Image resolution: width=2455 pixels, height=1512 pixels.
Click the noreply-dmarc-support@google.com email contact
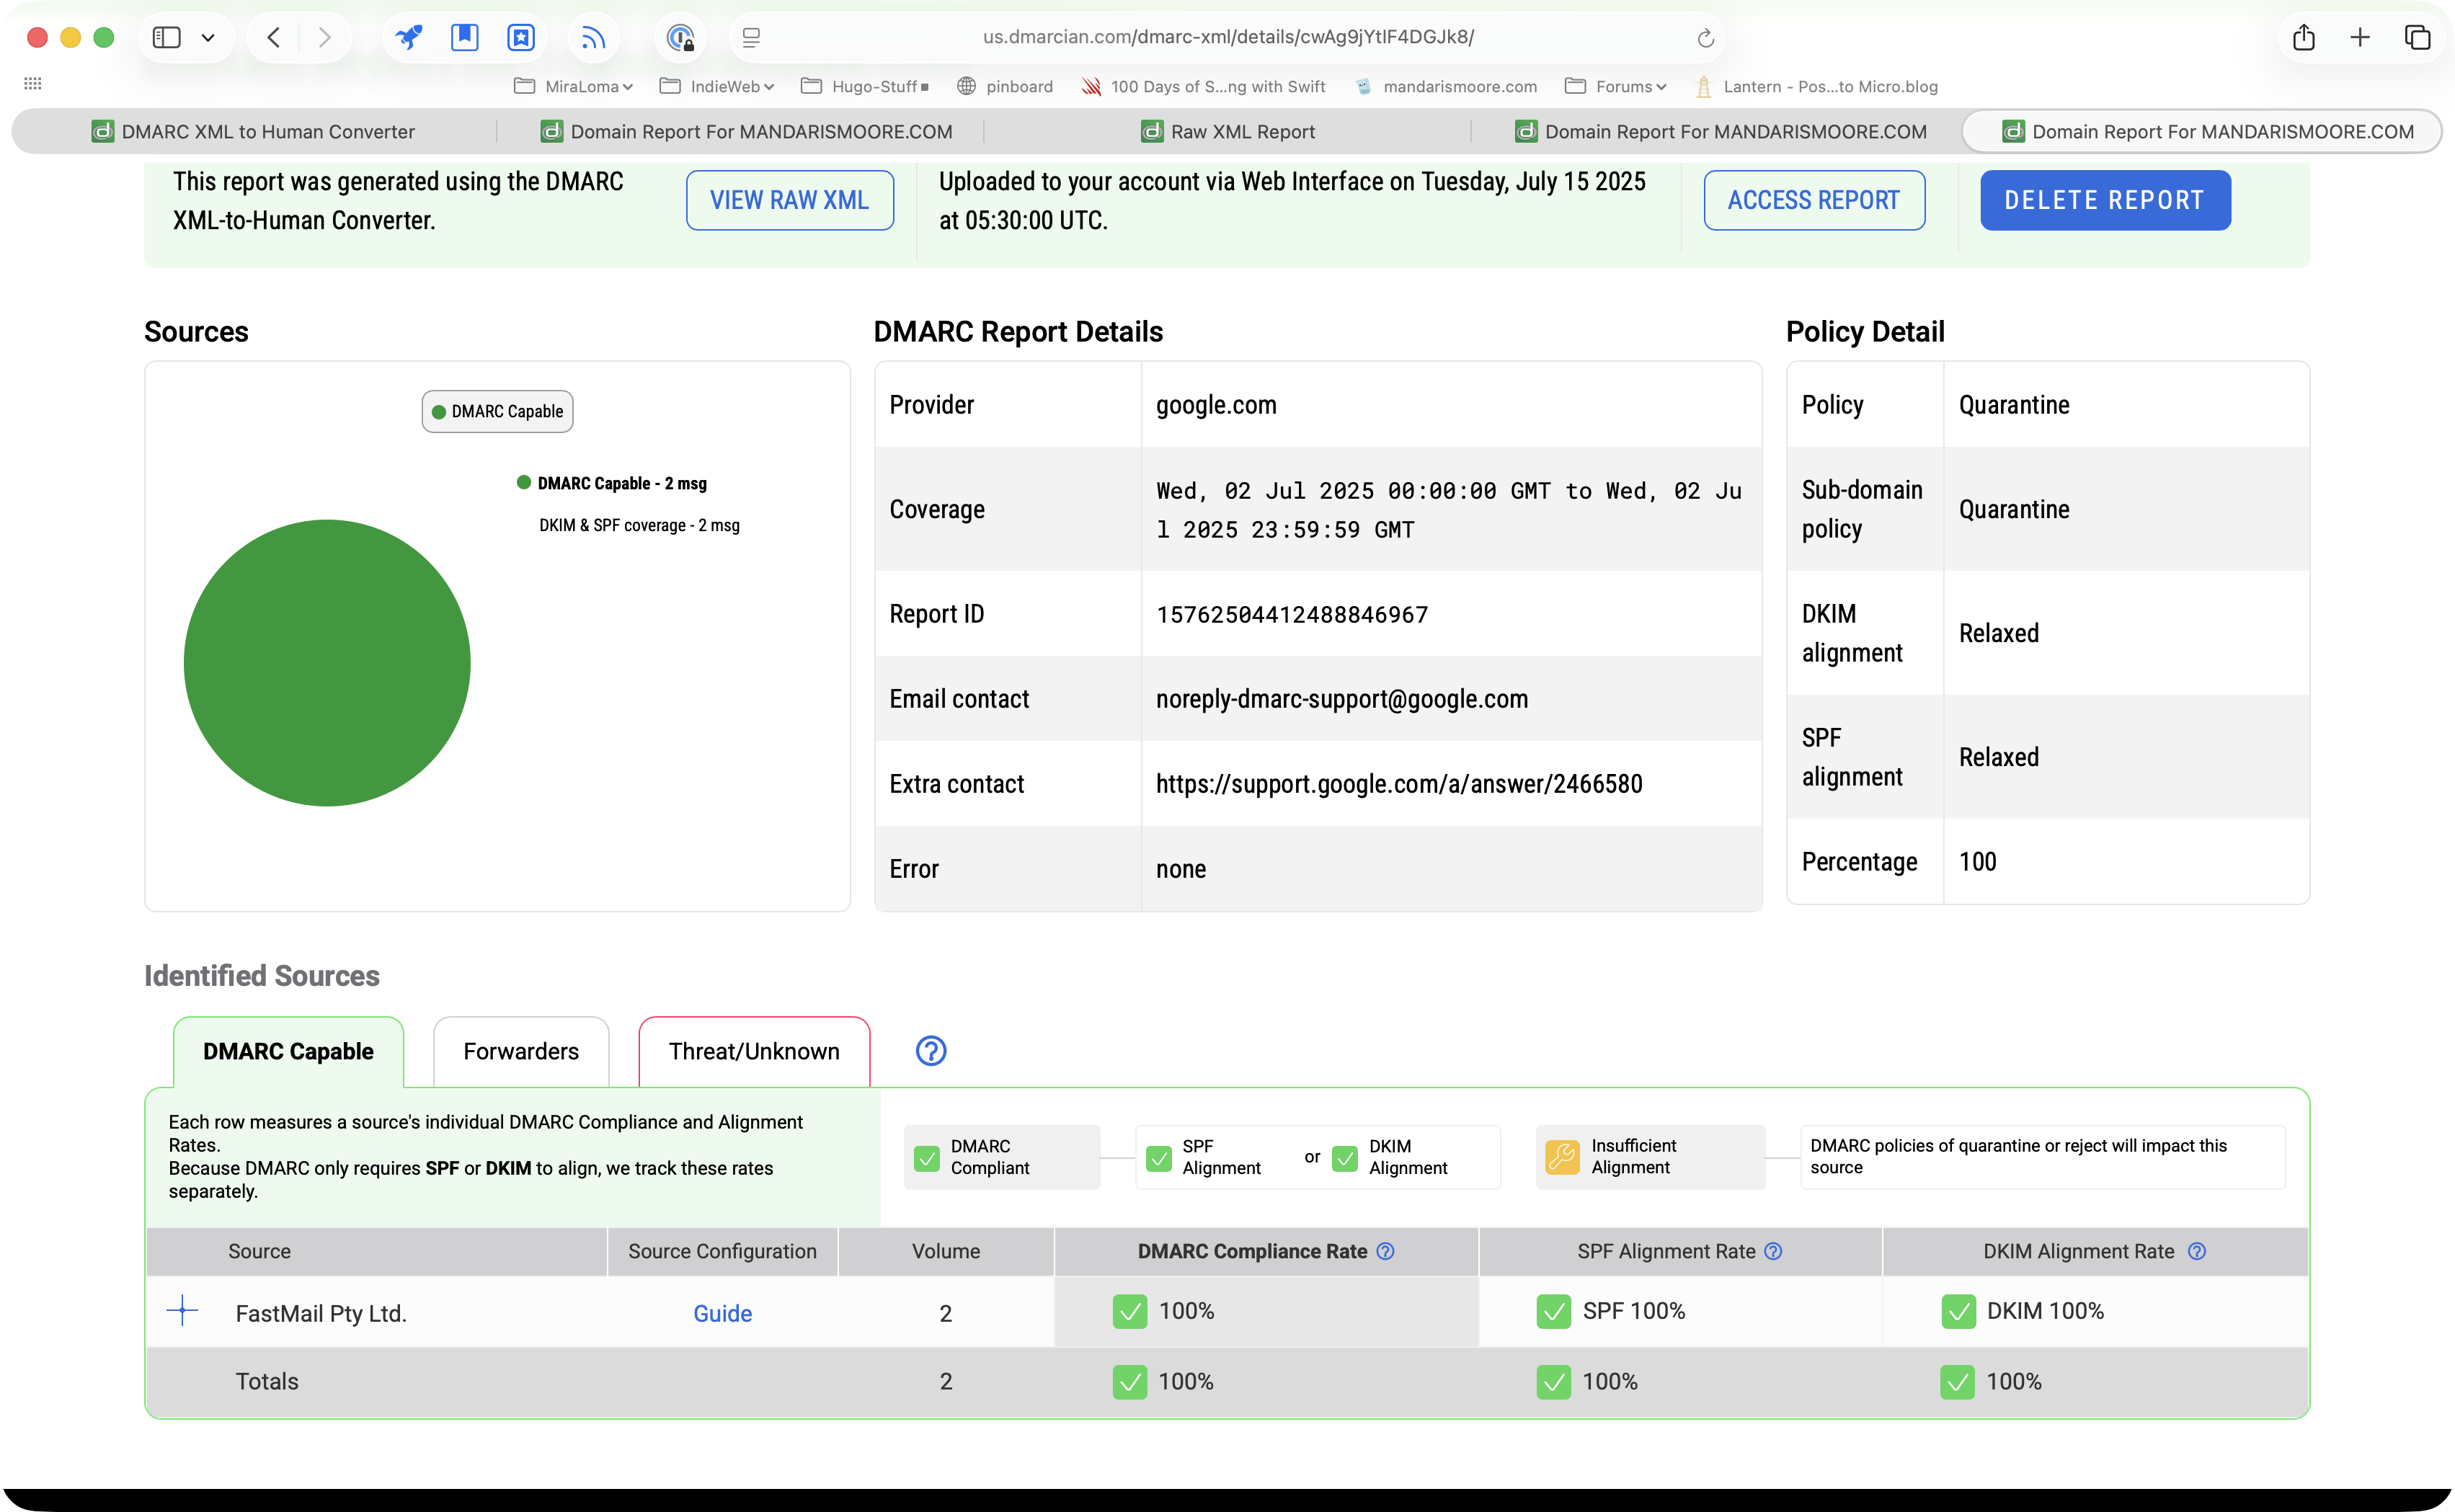pyautogui.click(x=1342, y=699)
